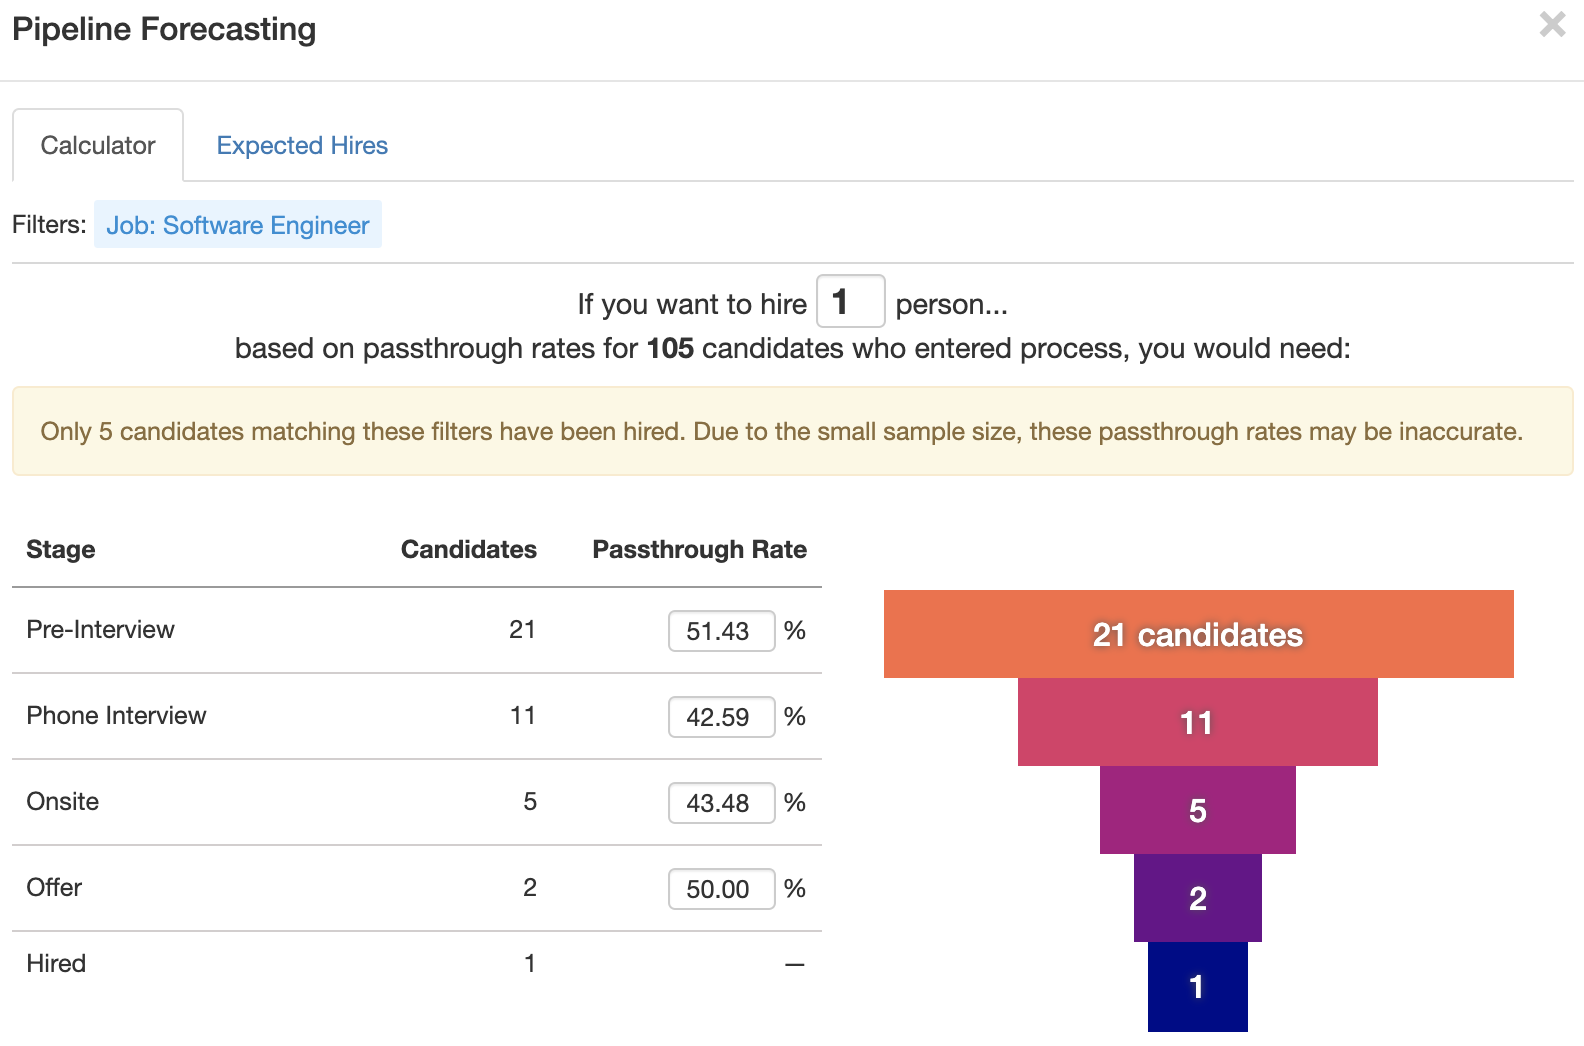This screenshot has height=1046, width=1584.
Task: Switch to the Expected Hires tab
Action: pyautogui.click(x=302, y=146)
